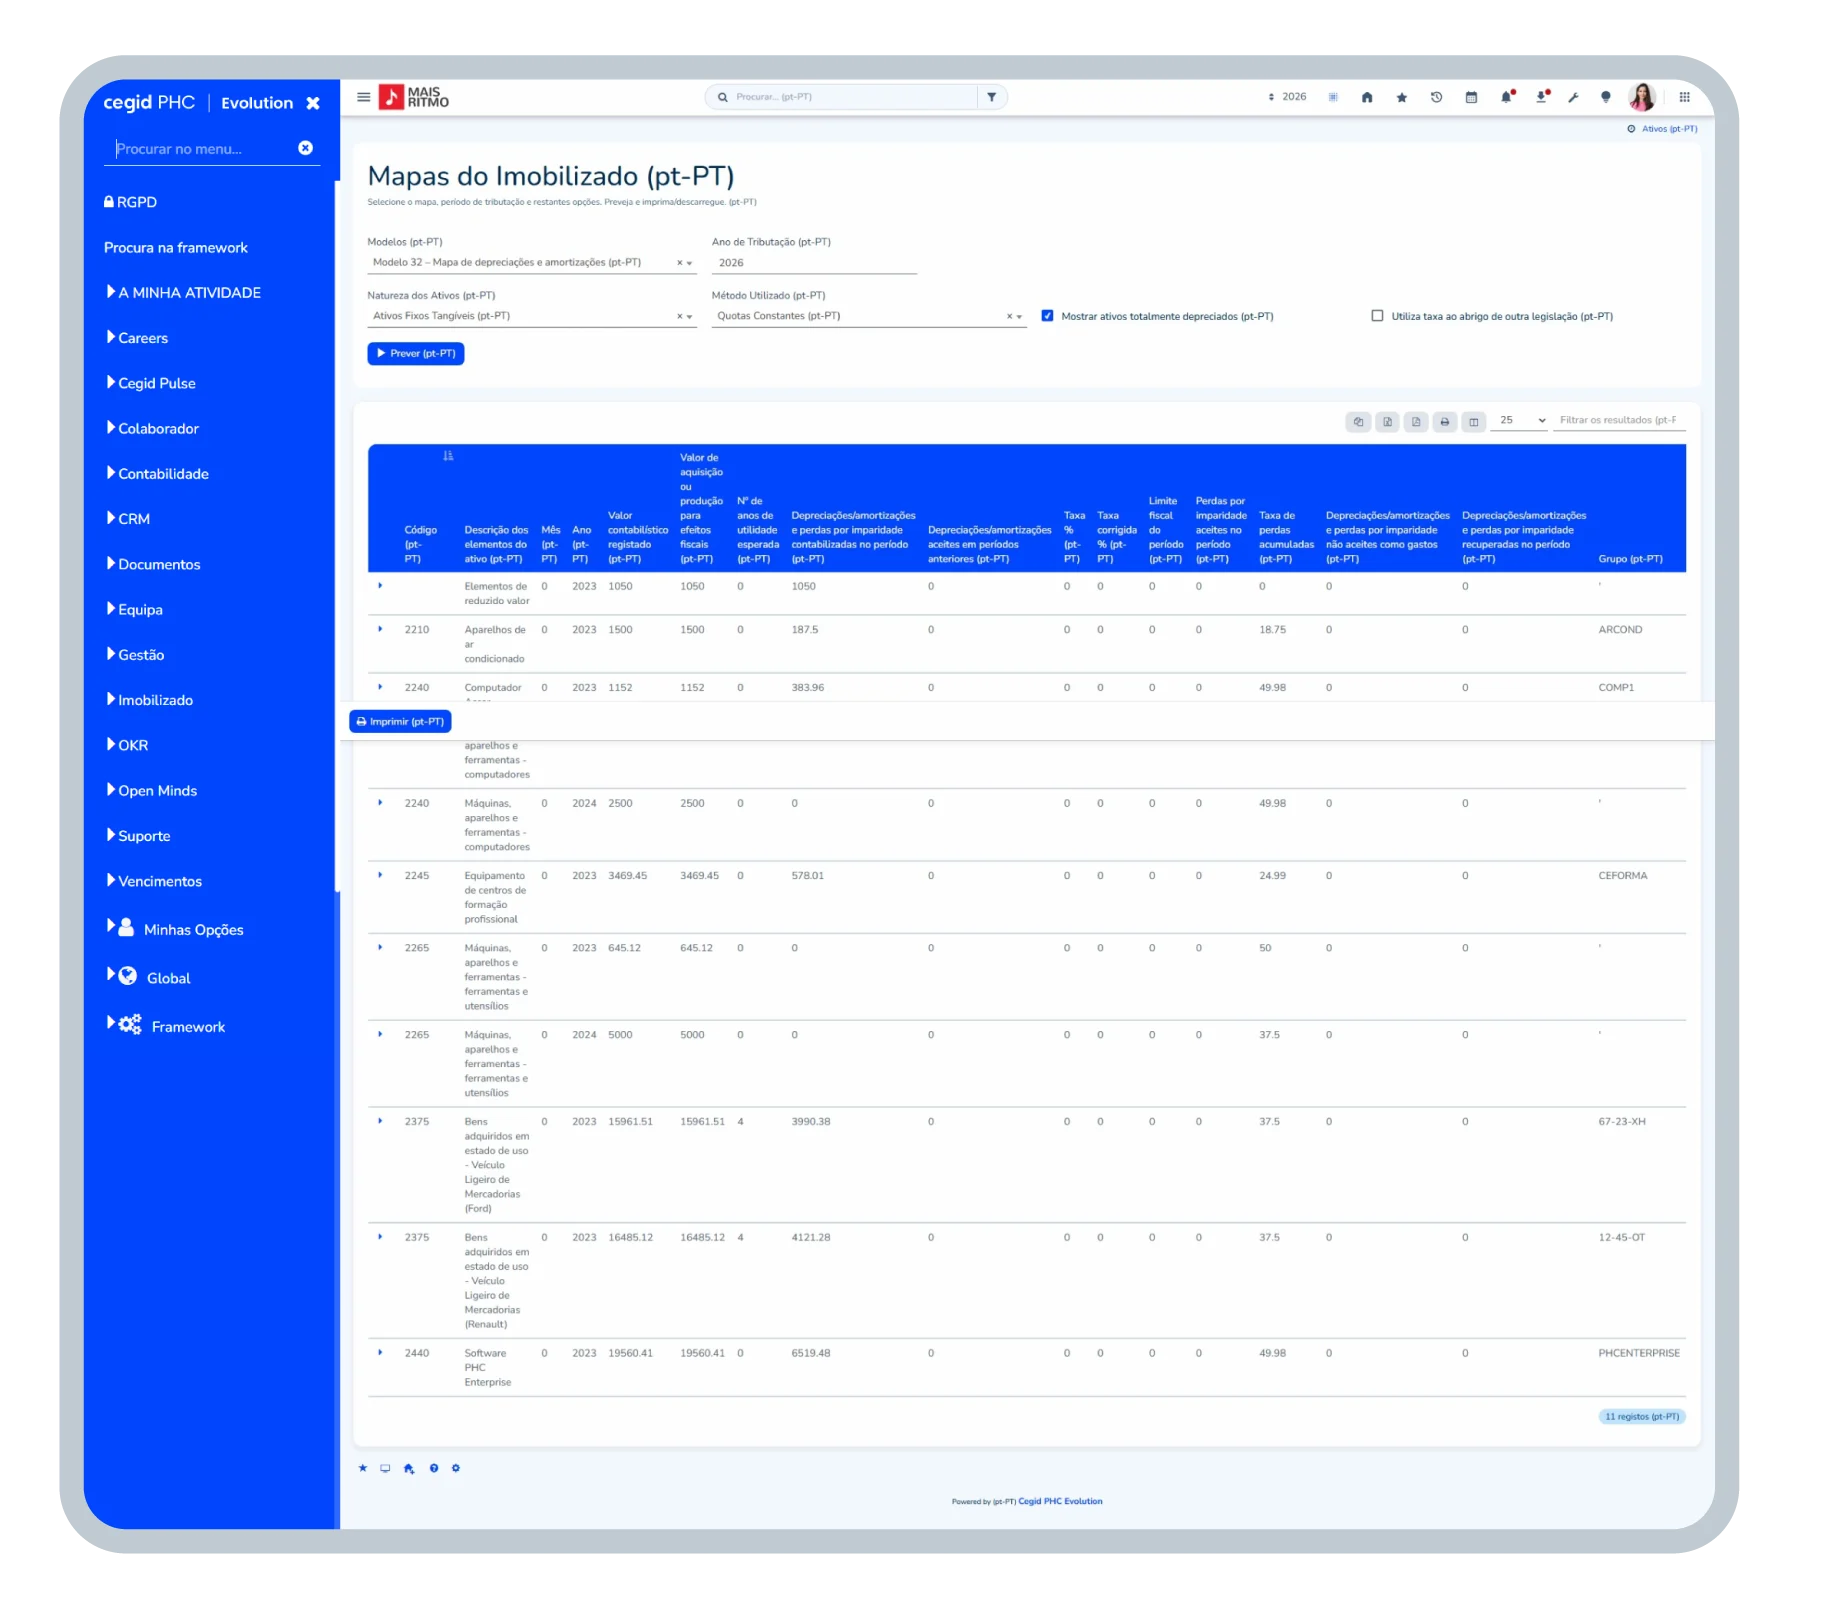Set as home page using house-plus icon
Screen dimensions: 1828x1609
pyautogui.click(x=409, y=1468)
